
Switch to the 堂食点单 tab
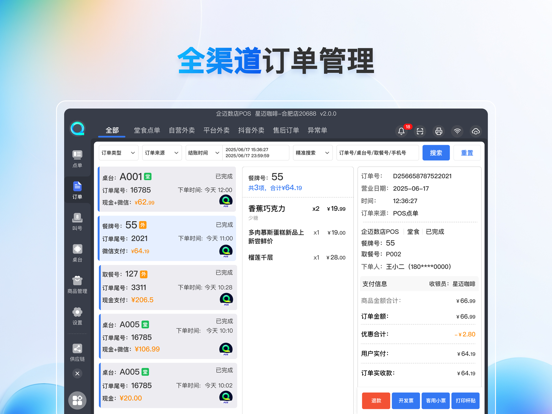point(147,130)
